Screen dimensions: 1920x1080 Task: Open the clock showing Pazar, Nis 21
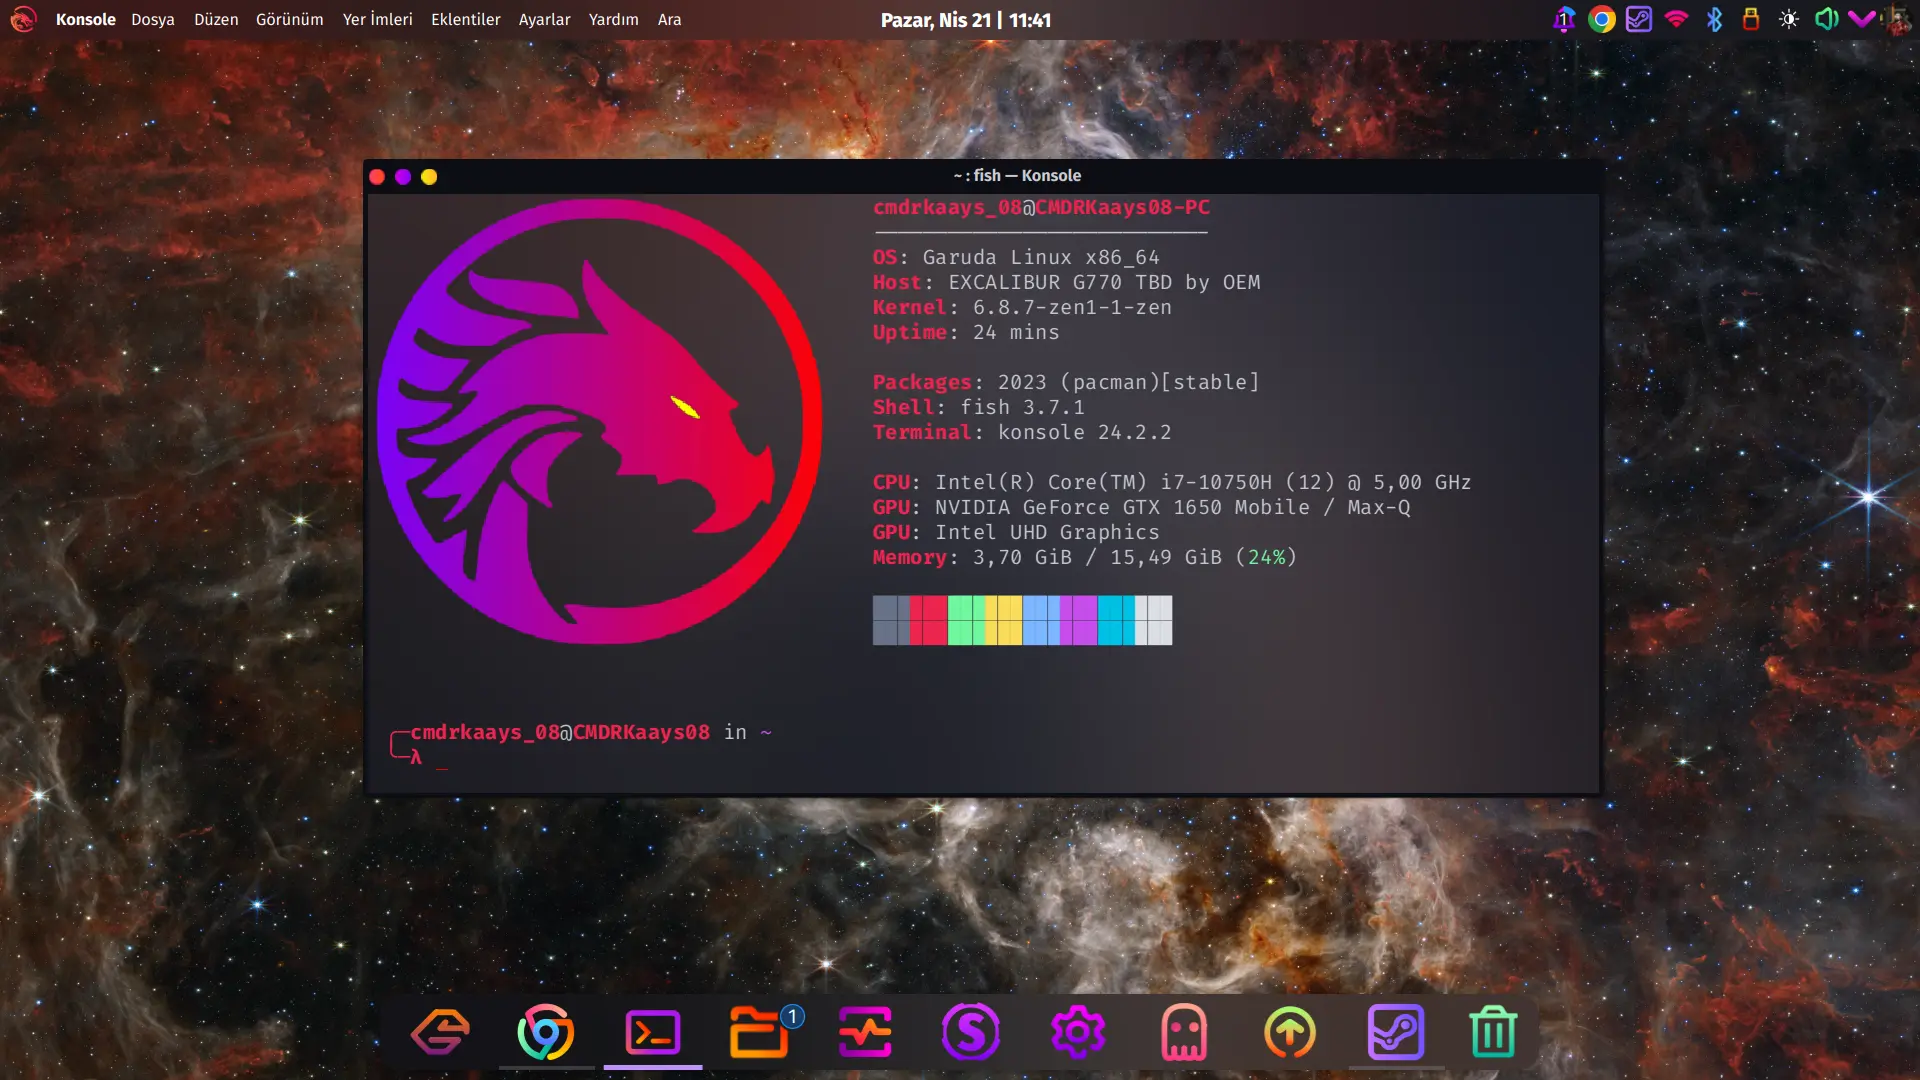point(966,20)
